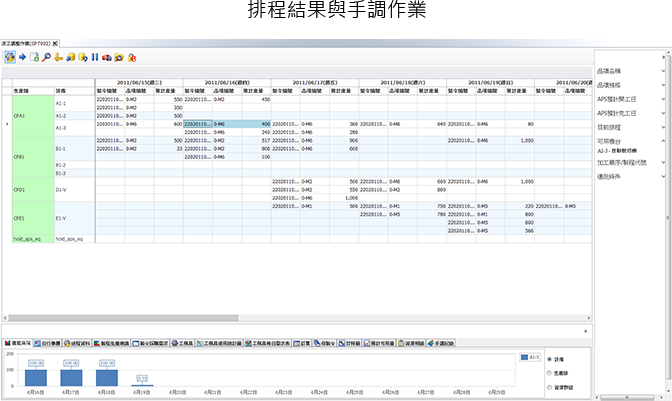Collapse the 可用機台 section
Screen dimensions: 672x401
pos(663,142)
